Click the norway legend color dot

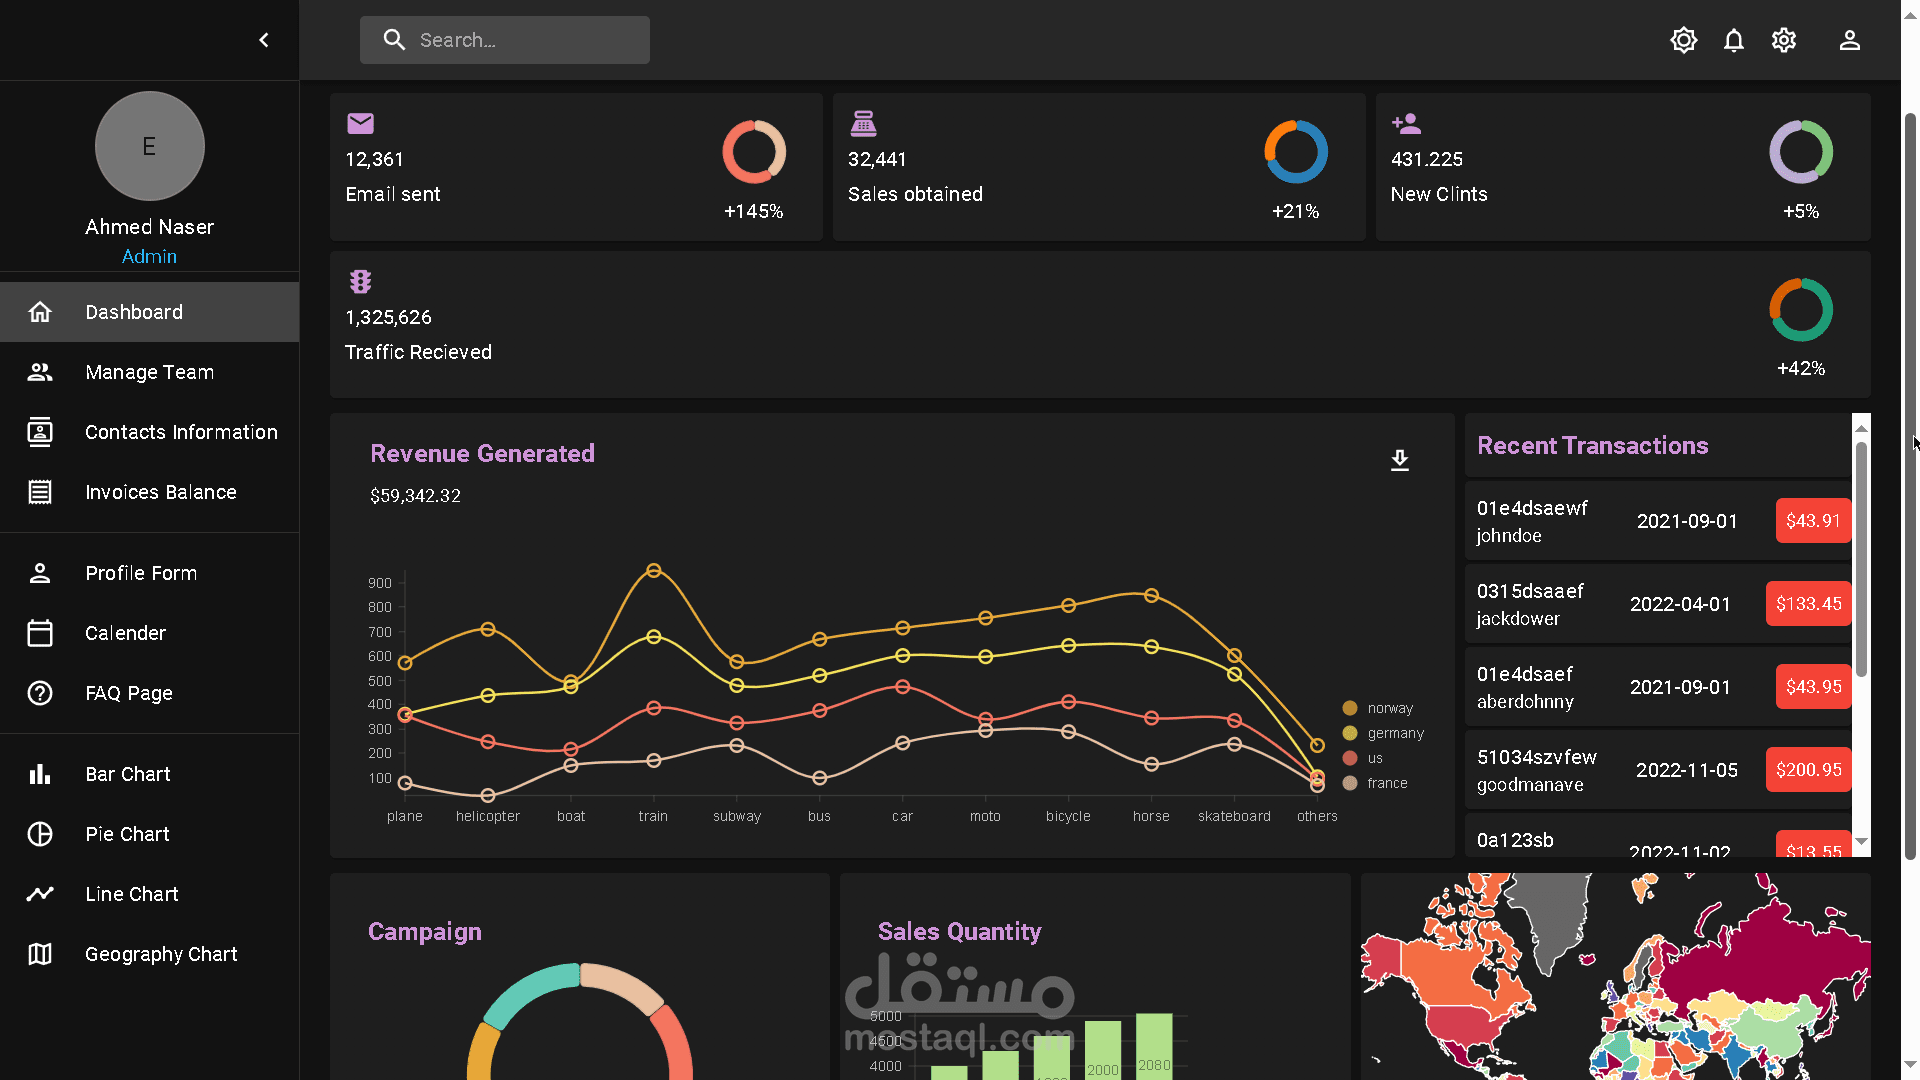[x=1350, y=708]
